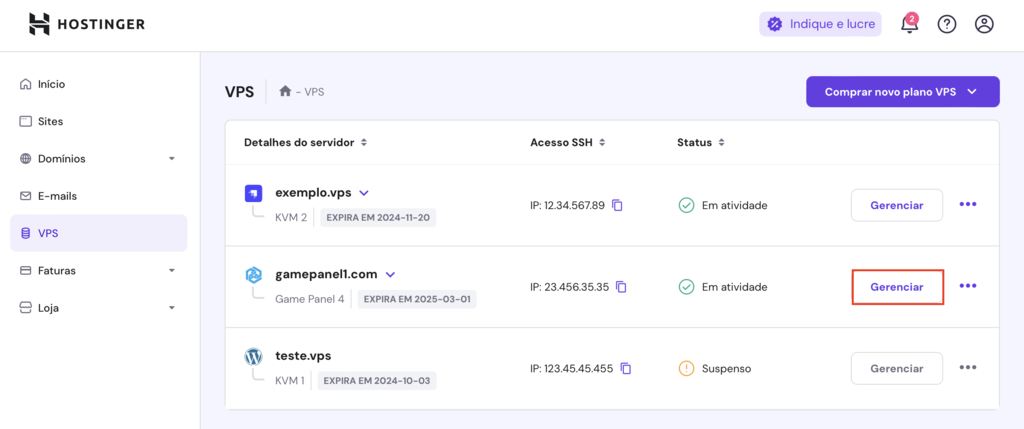
Task: Open E-mails in the sidebar
Action: coord(57,196)
